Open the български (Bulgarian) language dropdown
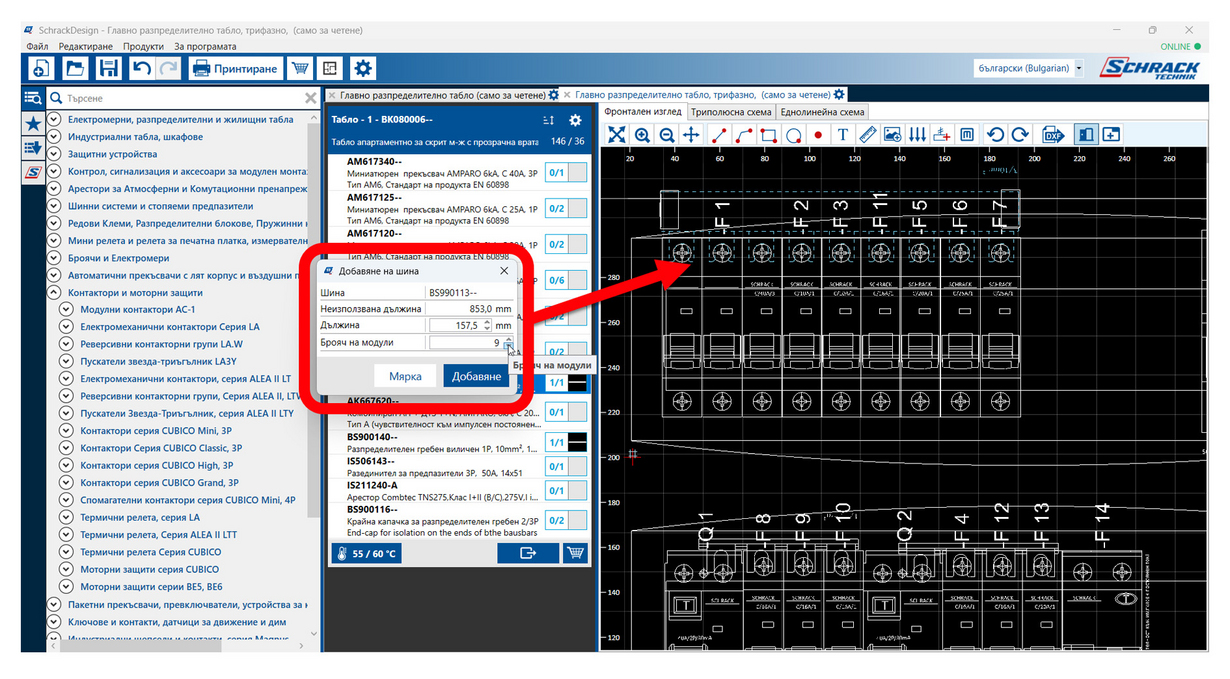Viewport: 1230px width, 679px height. pos(1028,68)
